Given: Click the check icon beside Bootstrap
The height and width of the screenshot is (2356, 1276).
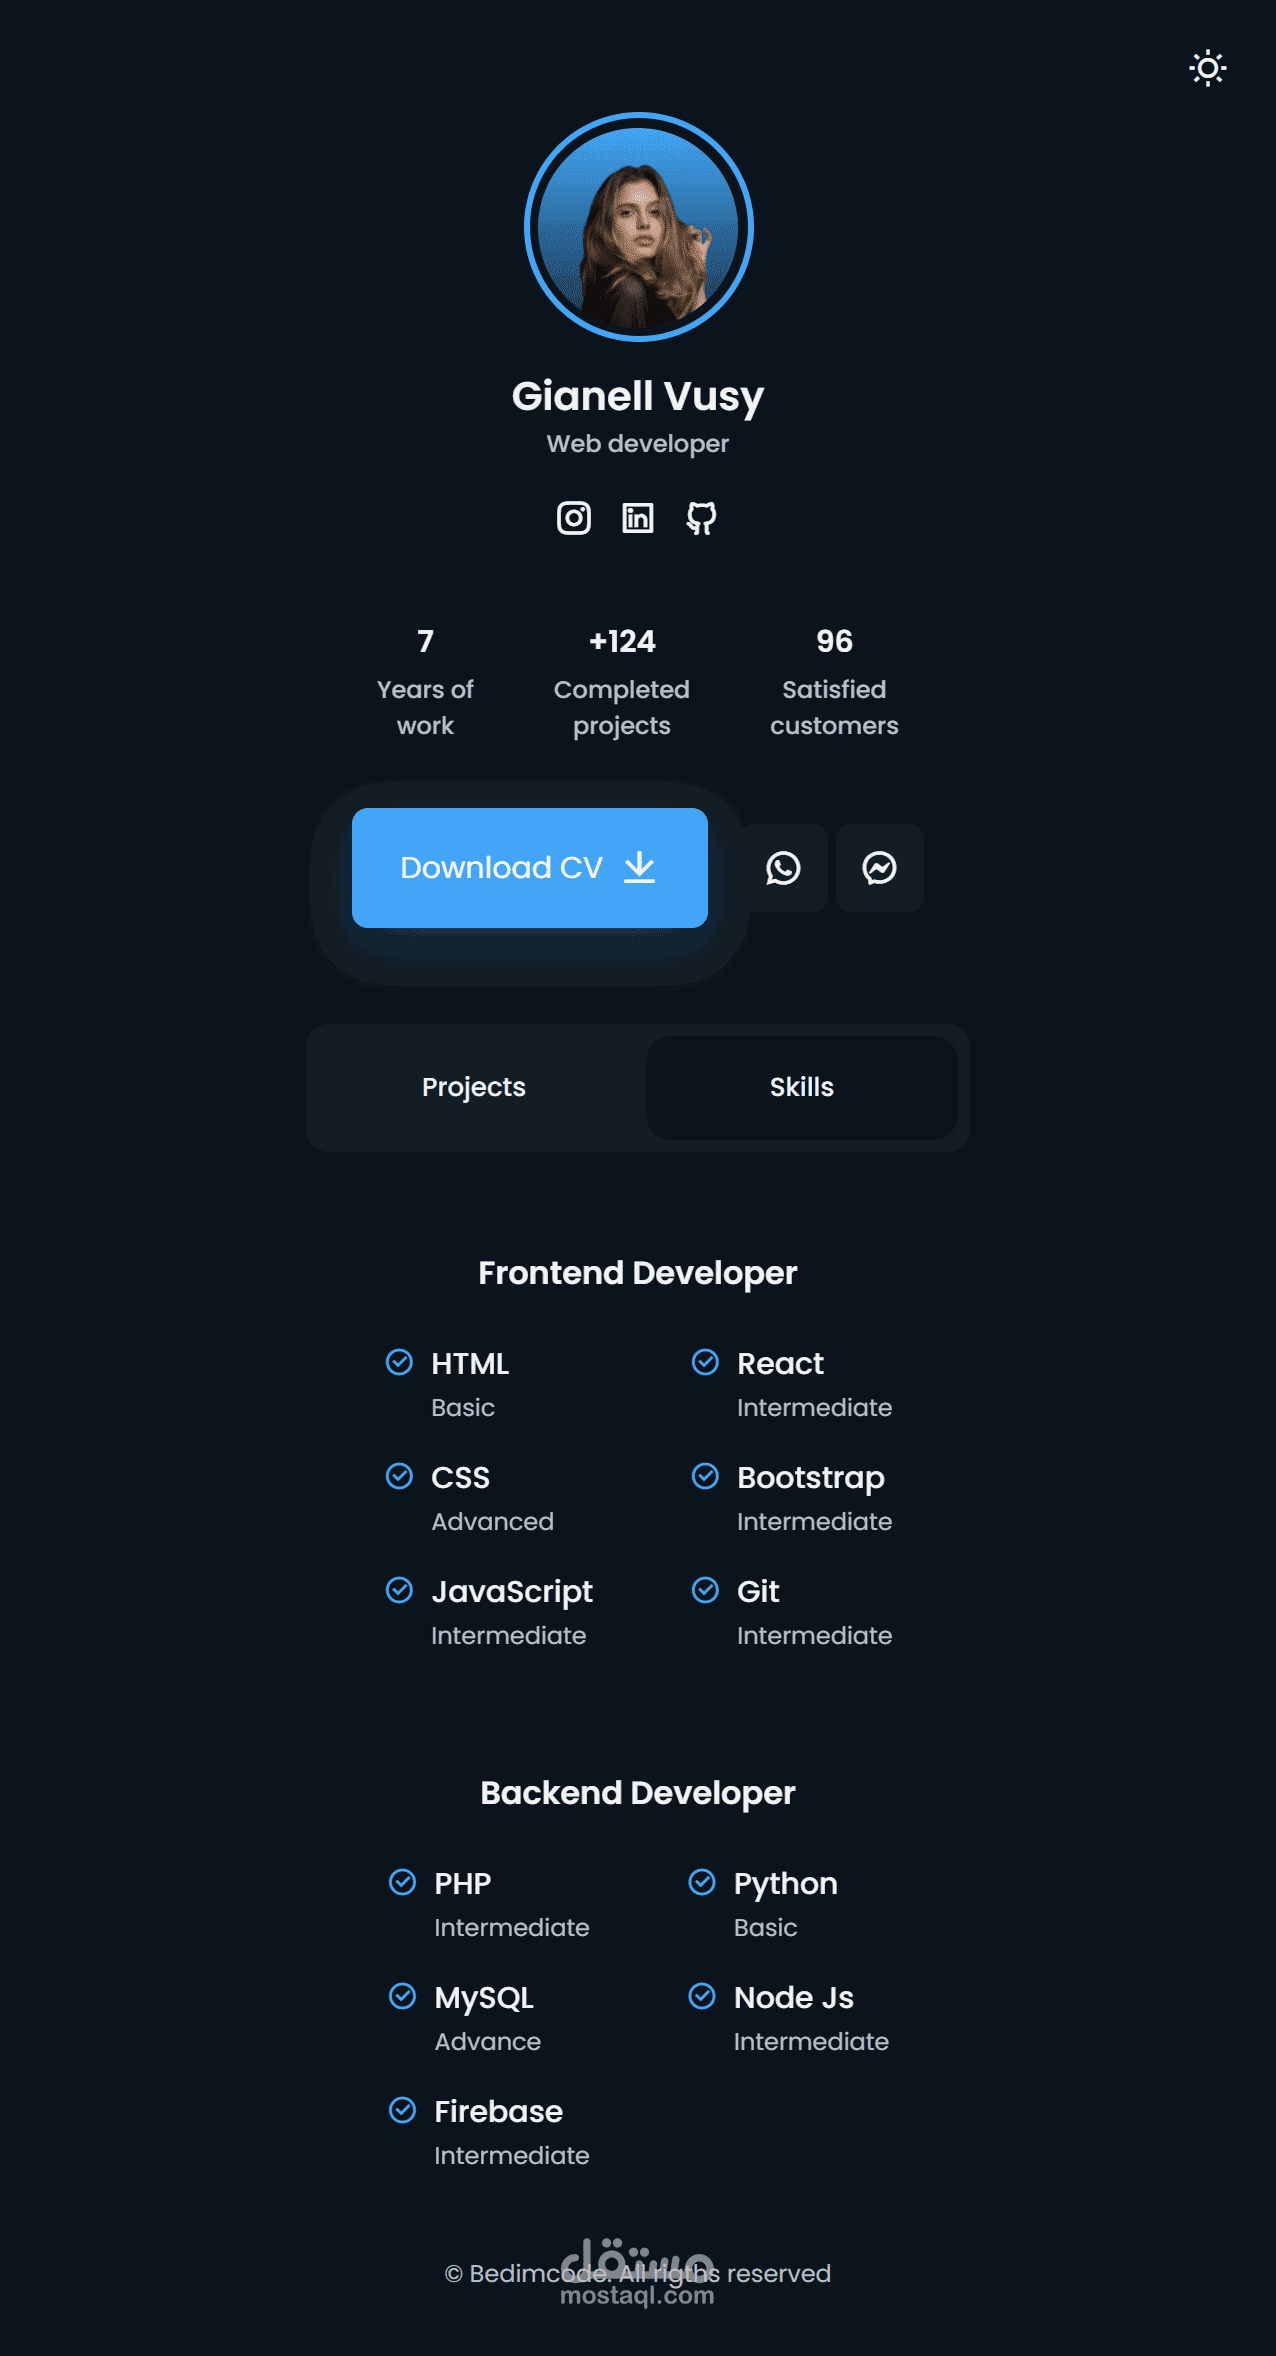Looking at the screenshot, I should tap(705, 1476).
